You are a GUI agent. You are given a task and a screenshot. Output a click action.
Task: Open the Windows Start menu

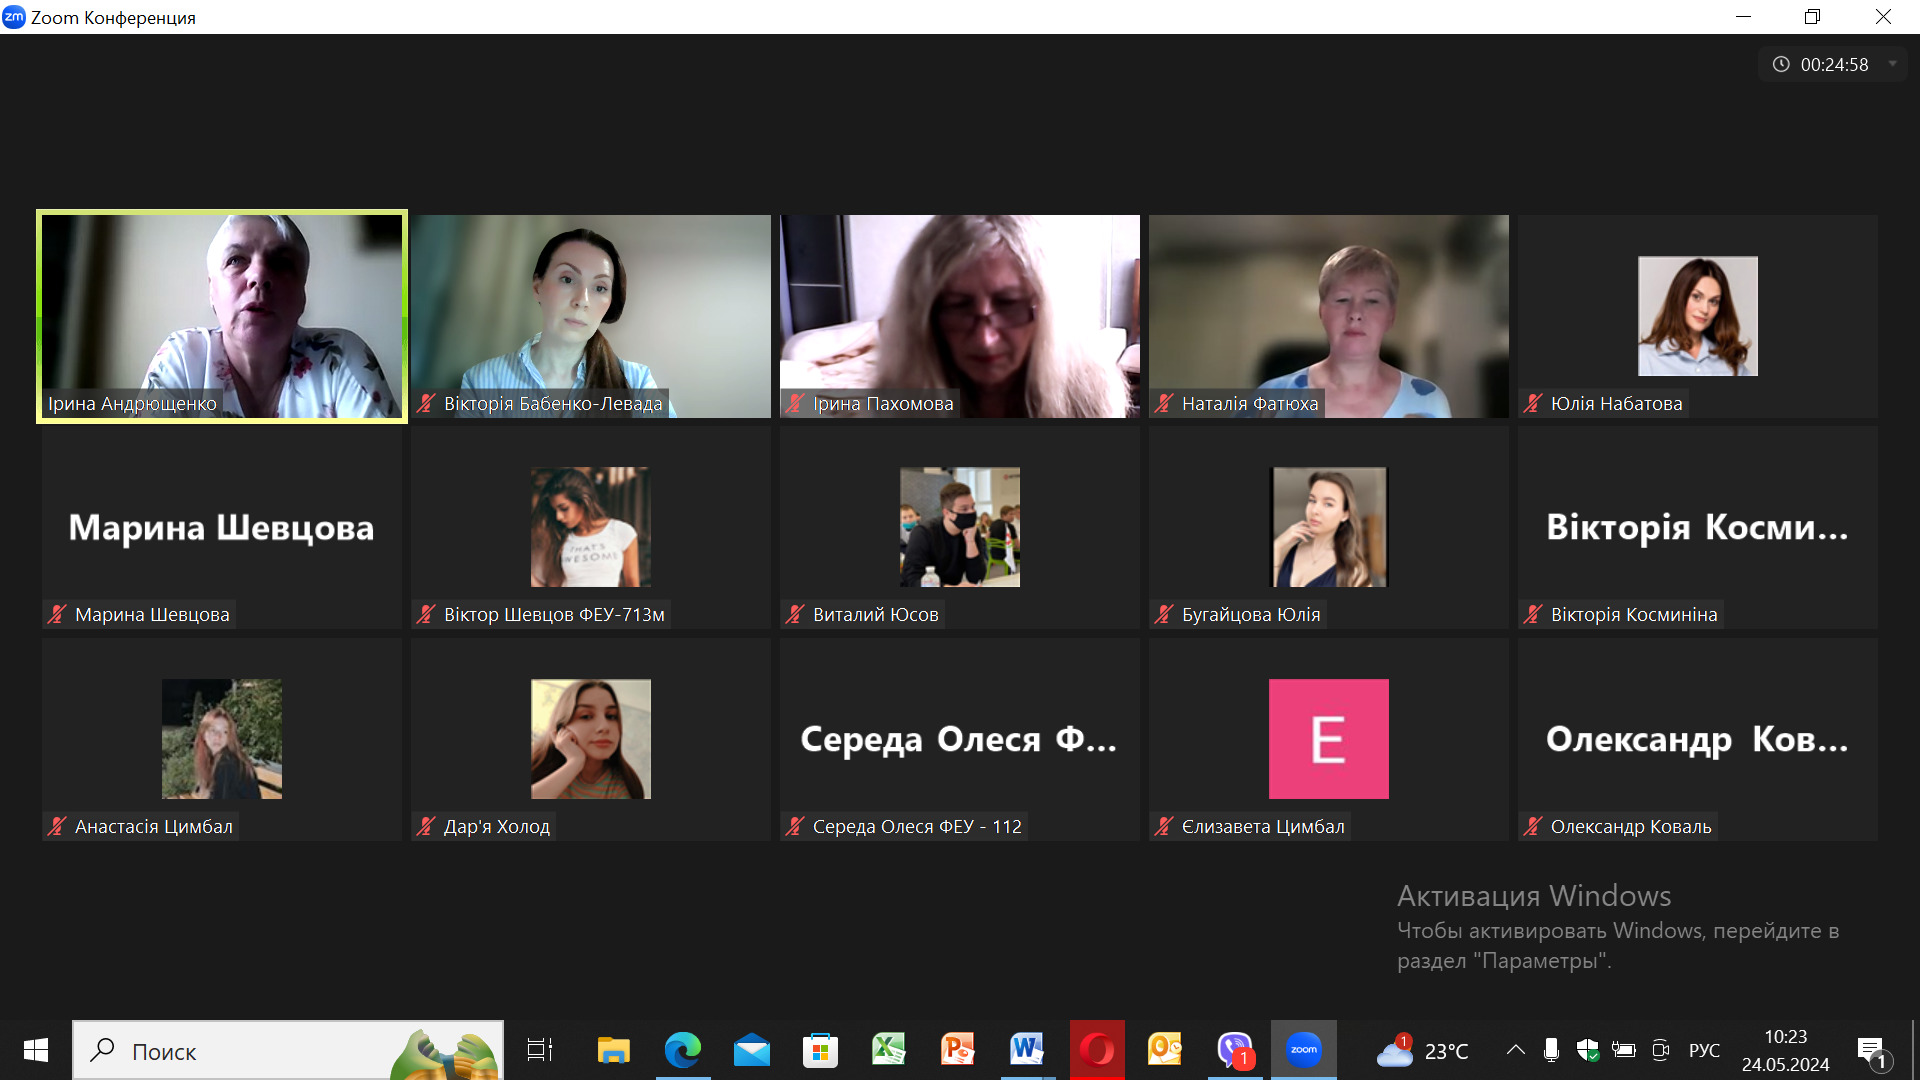36,1050
